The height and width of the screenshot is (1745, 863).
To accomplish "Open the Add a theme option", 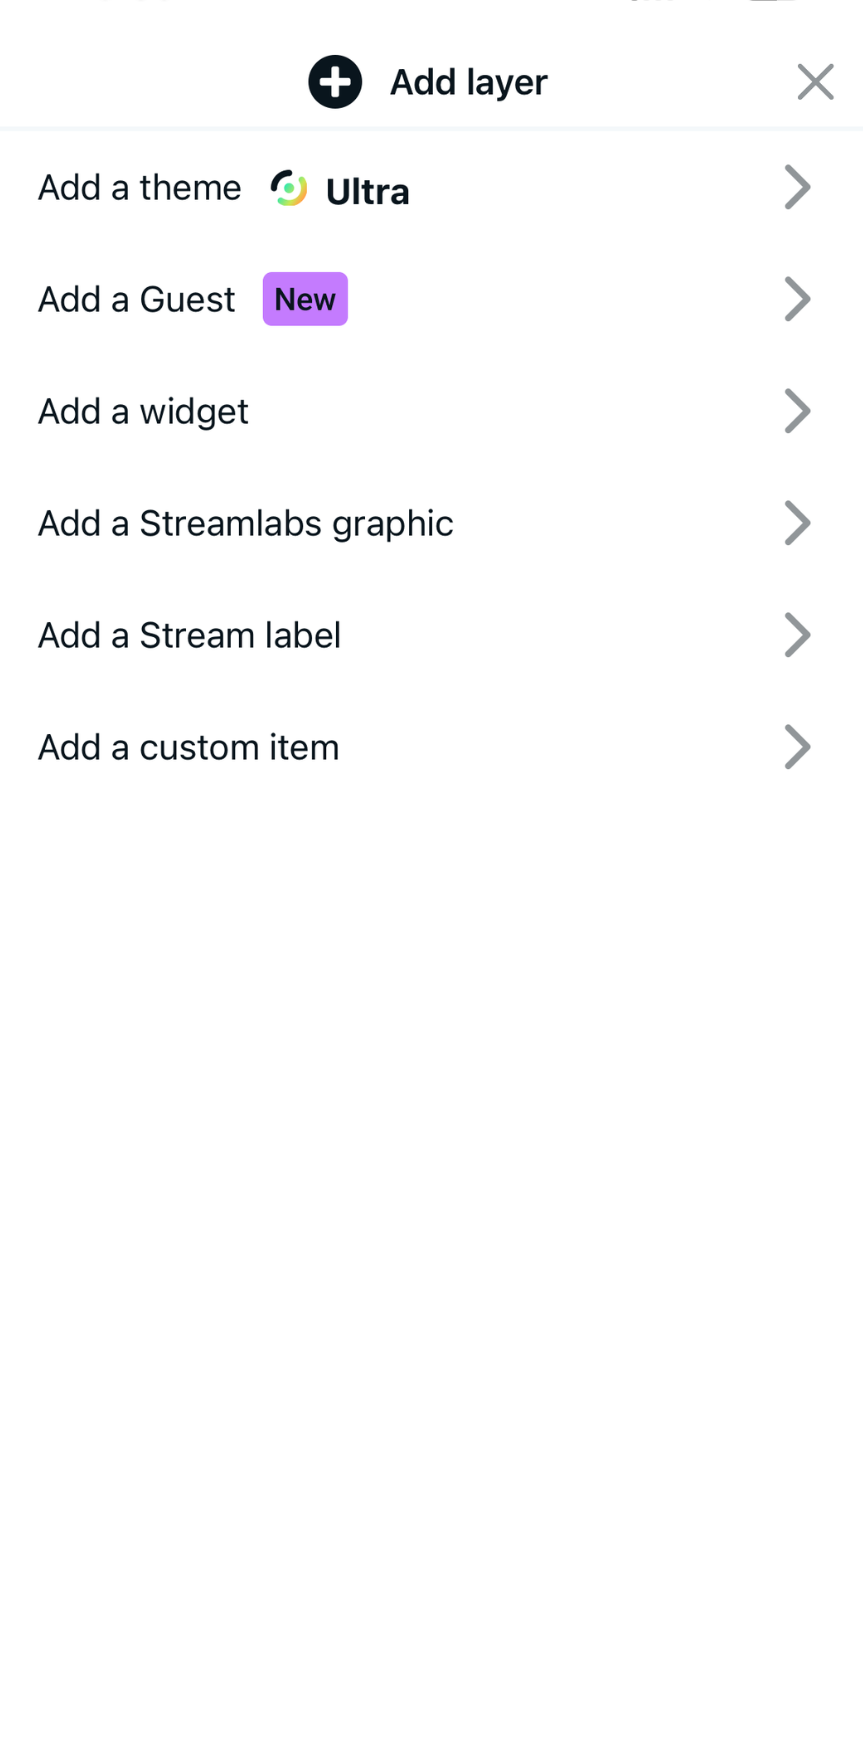I will (x=140, y=188).
